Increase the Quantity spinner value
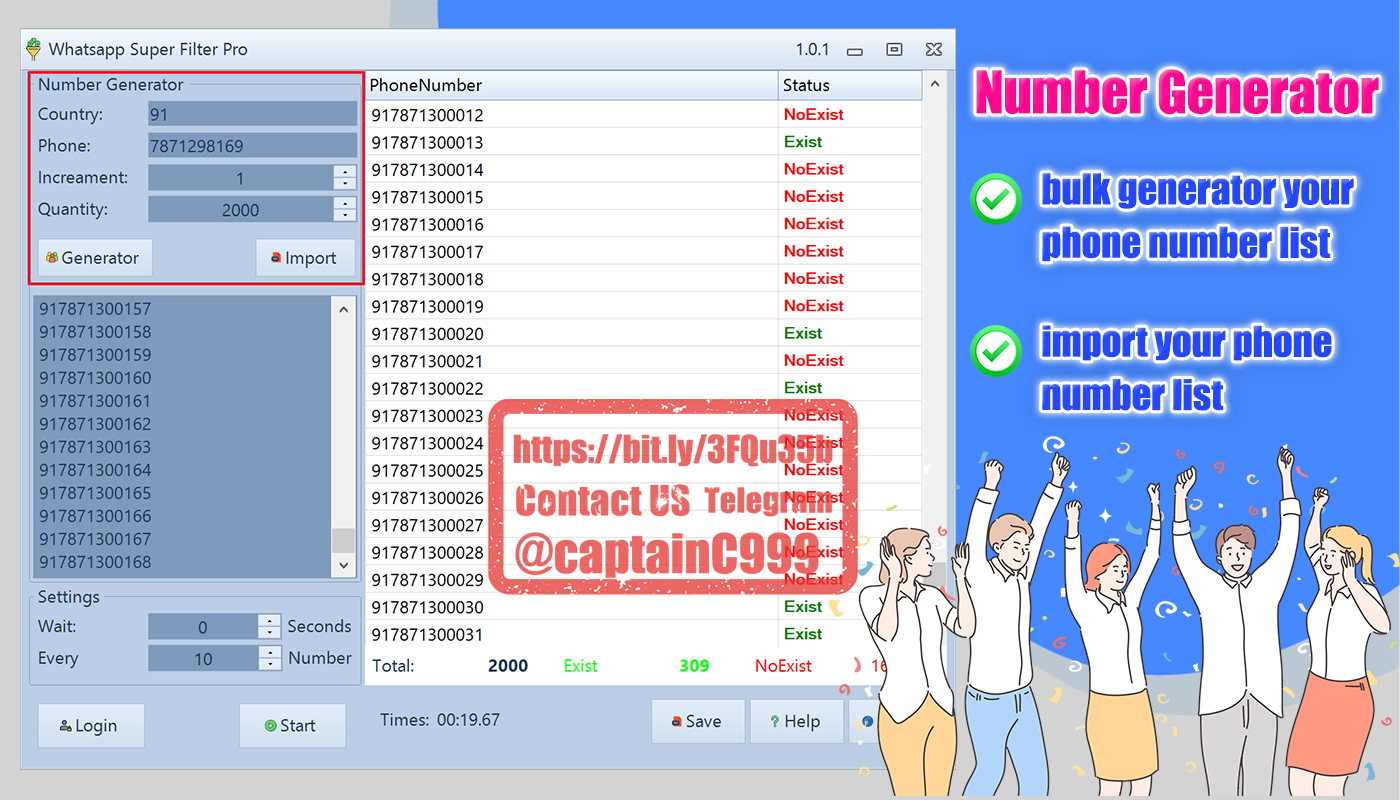This screenshot has width=1400, height=800. coord(345,204)
